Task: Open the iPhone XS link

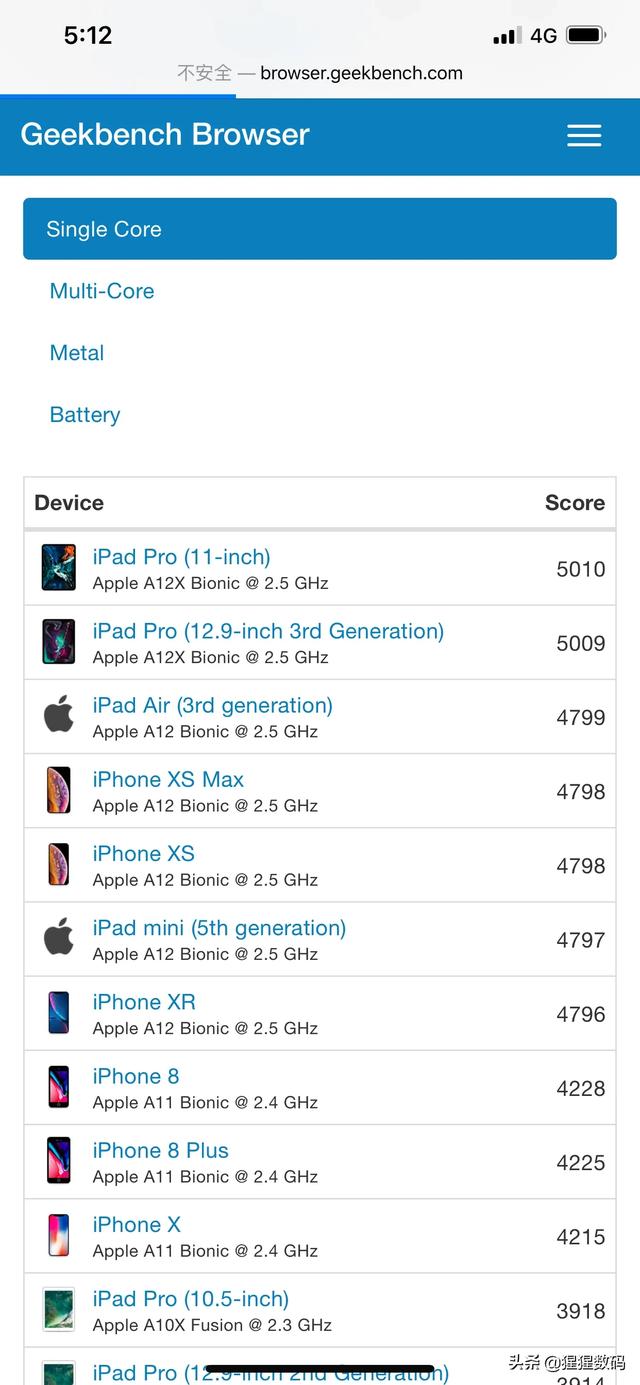Action: (143, 853)
